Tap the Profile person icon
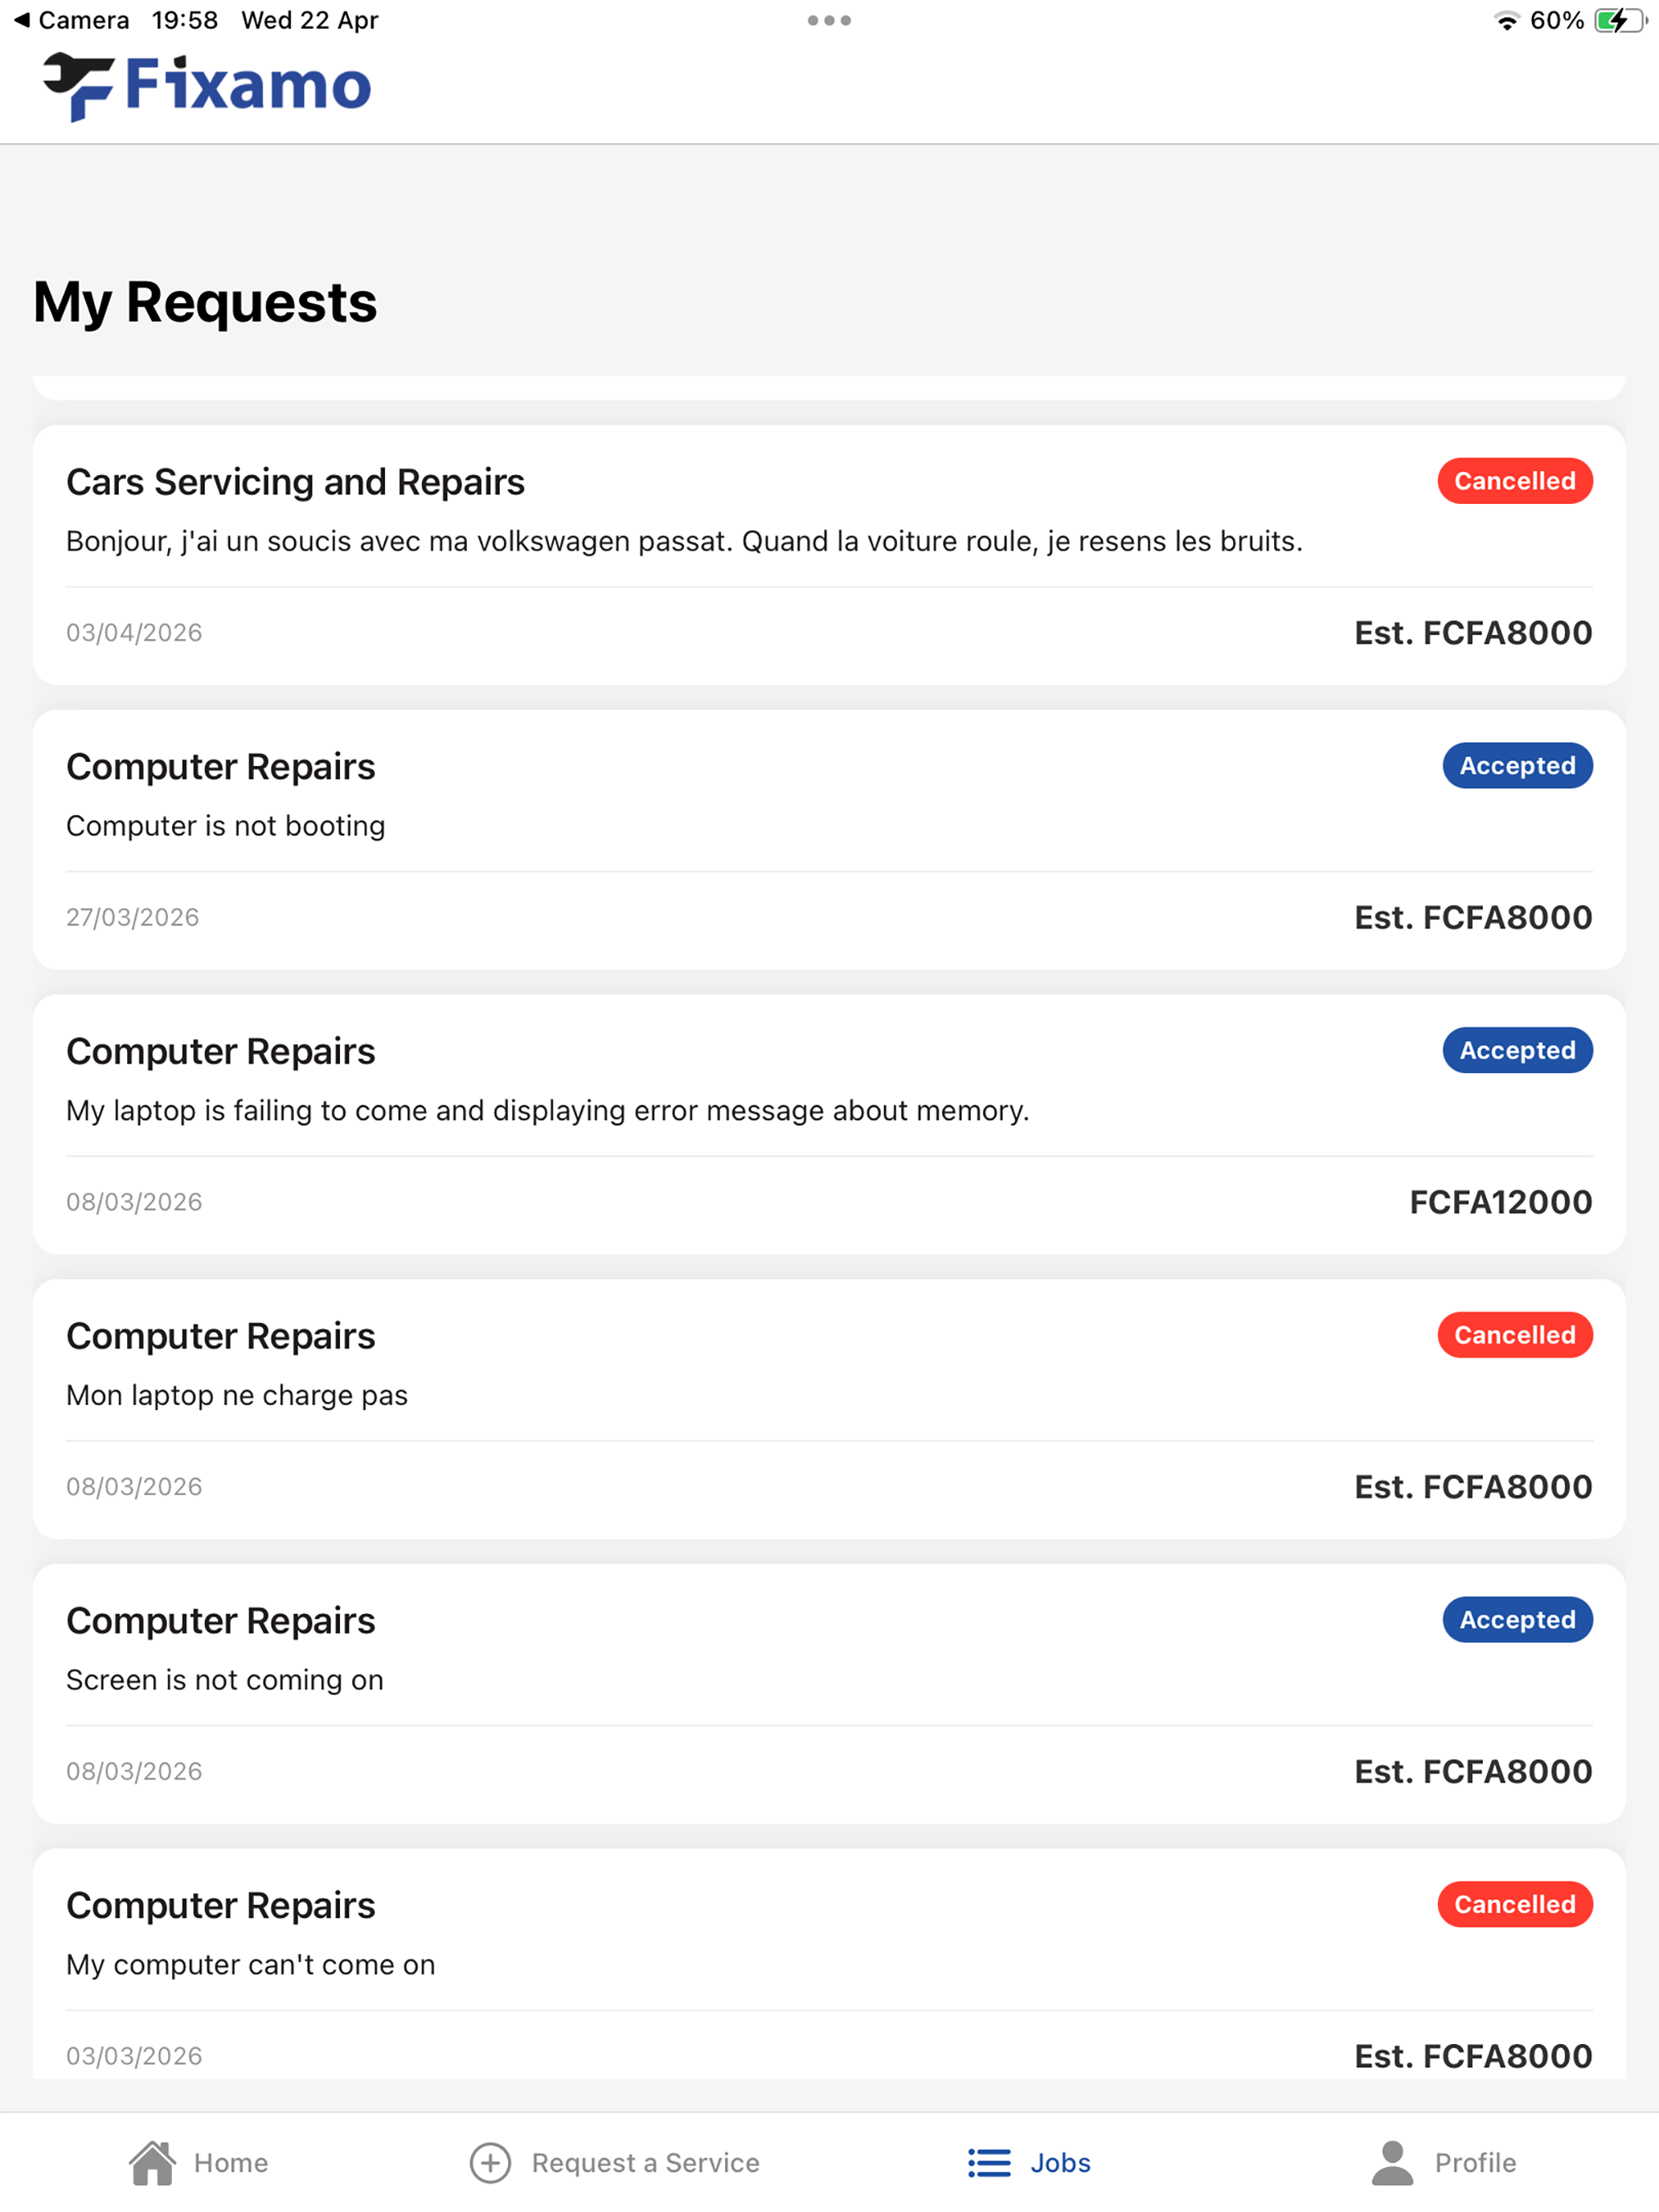The width and height of the screenshot is (1659, 2212). [x=1392, y=2162]
